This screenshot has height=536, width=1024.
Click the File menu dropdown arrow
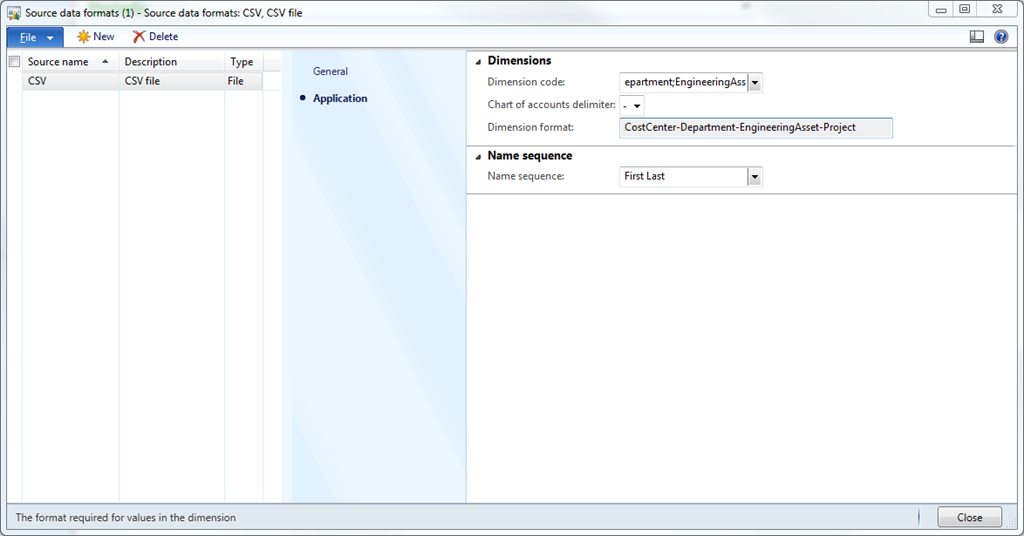click(50, 38)
